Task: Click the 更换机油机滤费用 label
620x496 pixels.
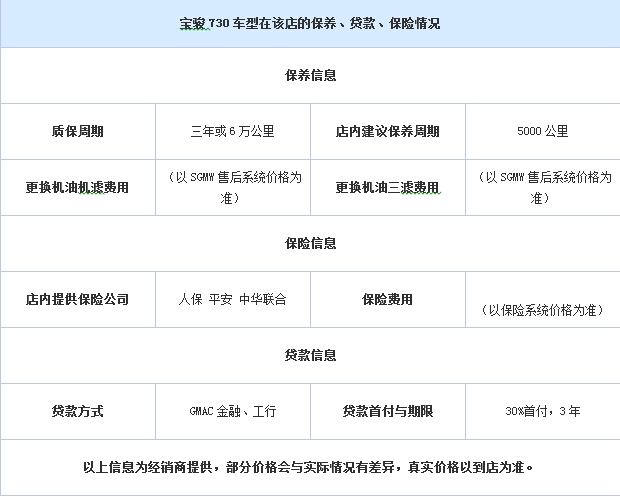Action: (x=78, y=187)
